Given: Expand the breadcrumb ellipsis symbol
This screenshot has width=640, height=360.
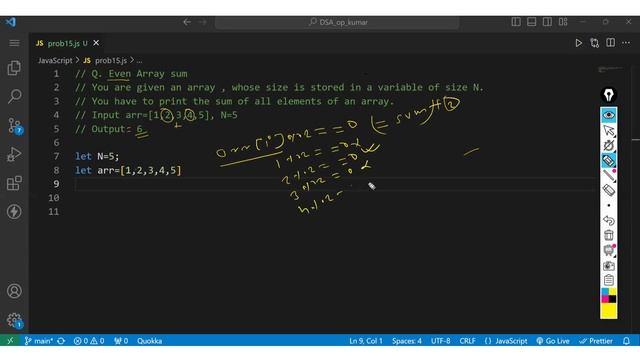Looking at the screenshot, I should (x=140, y=61).
